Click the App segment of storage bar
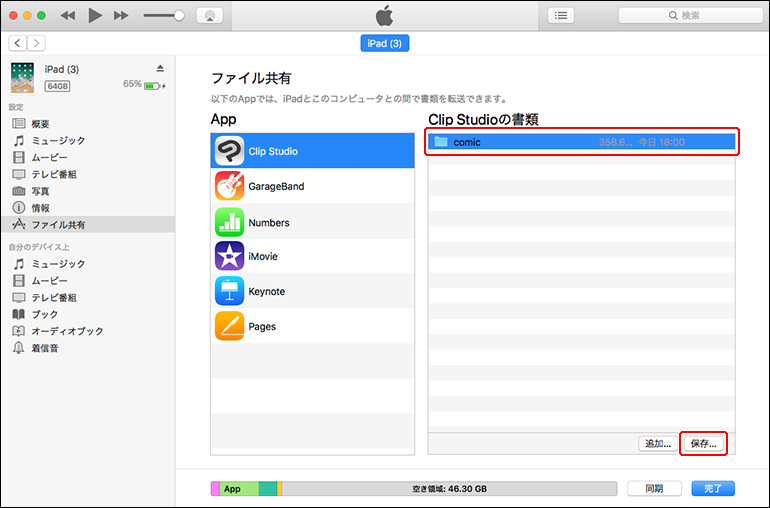The image size is (770, 508). [x=239, y=489]
